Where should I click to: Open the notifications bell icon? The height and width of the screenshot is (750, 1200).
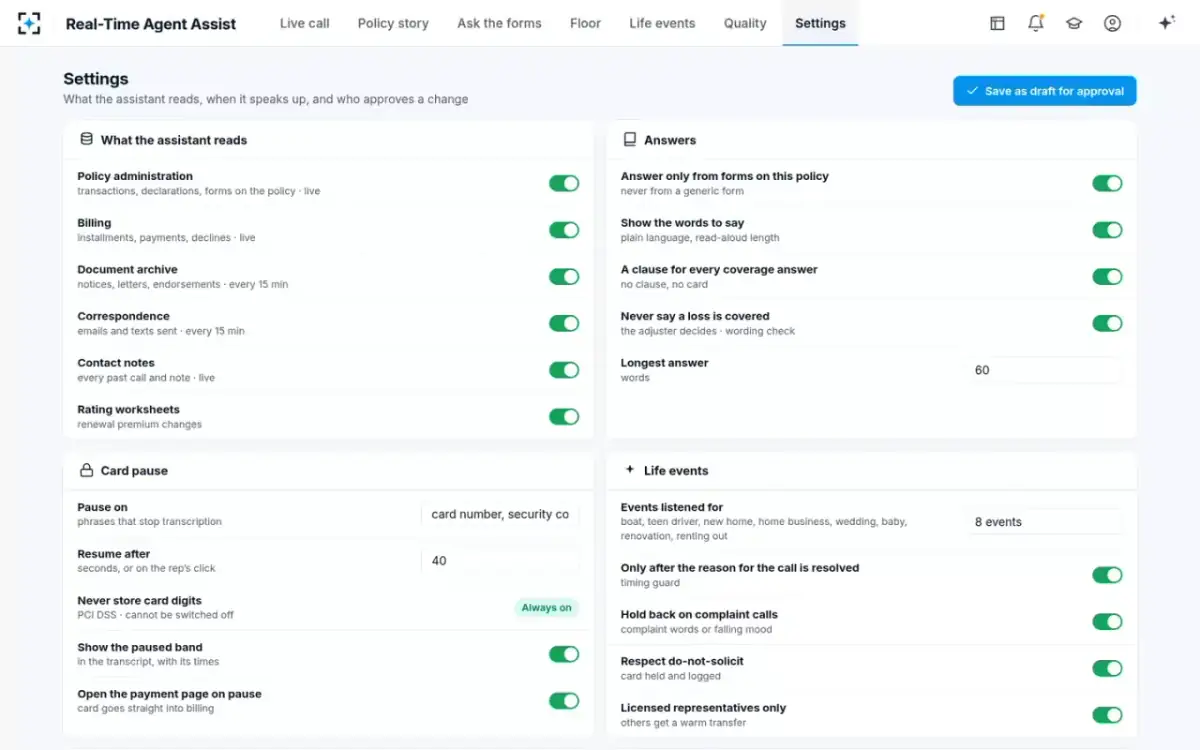1036,23
